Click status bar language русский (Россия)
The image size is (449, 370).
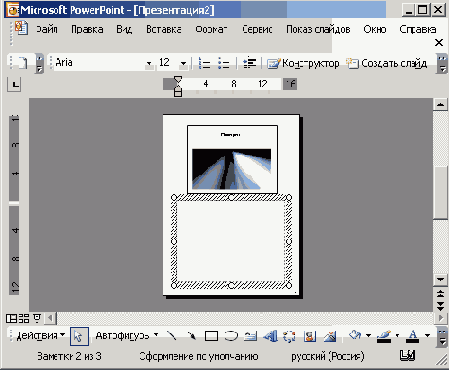[328, 356]
